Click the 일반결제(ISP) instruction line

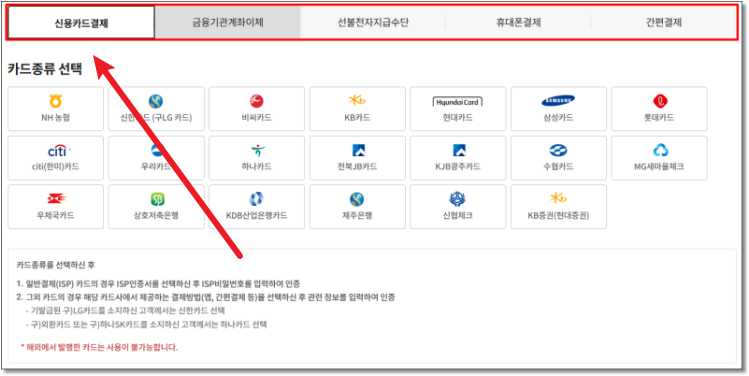(158, 284)
